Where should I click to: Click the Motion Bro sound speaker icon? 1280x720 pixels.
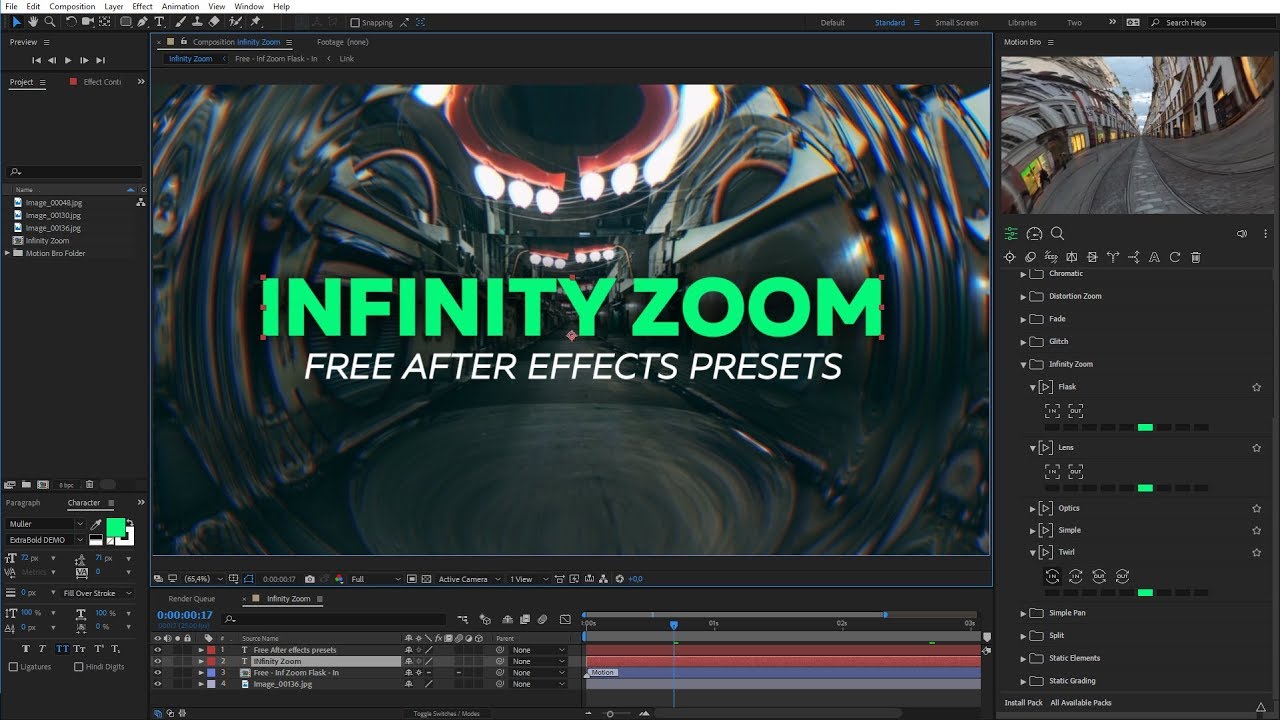(1242, 234)
